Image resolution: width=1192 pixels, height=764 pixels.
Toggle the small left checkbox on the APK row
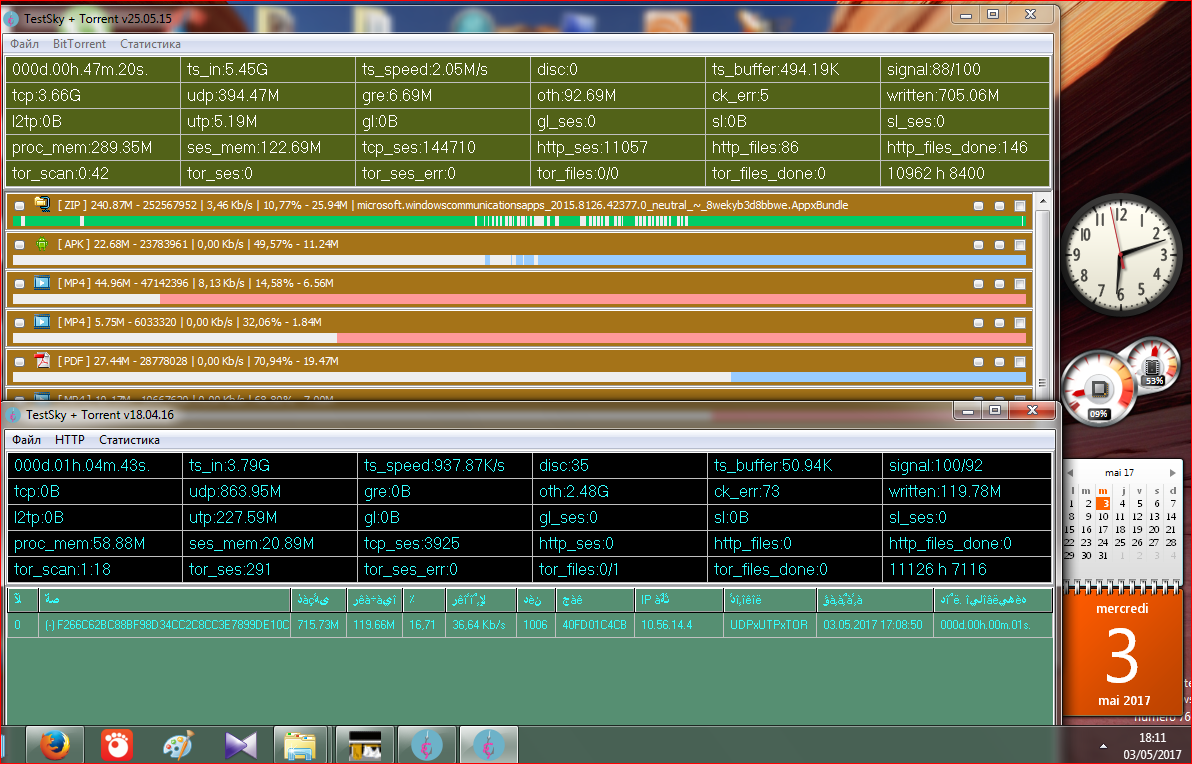coord(19,244)
